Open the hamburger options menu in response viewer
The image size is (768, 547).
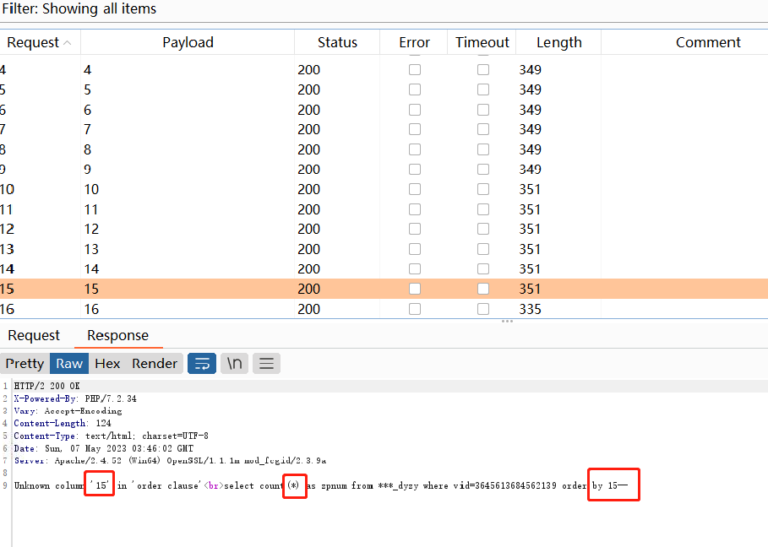[x=266, y=363]
